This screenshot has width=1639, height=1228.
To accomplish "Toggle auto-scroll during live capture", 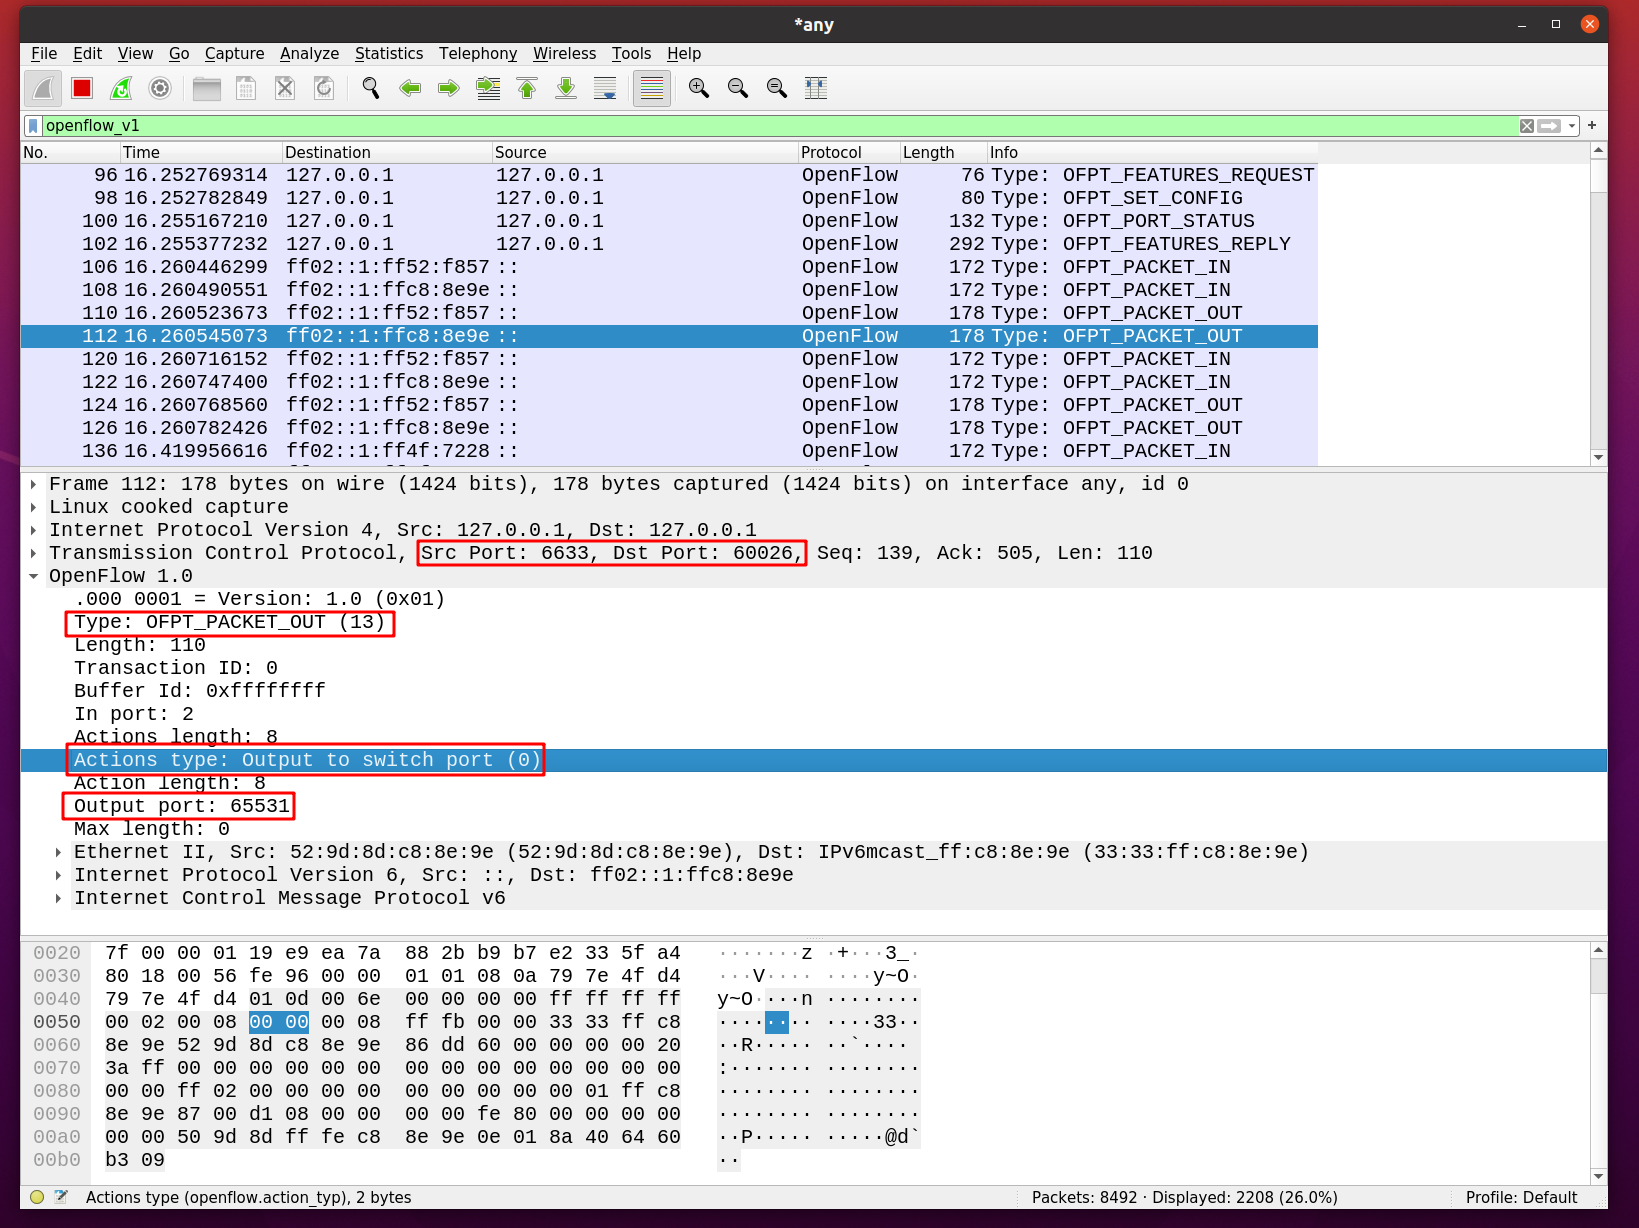I will tap(605, 89).
